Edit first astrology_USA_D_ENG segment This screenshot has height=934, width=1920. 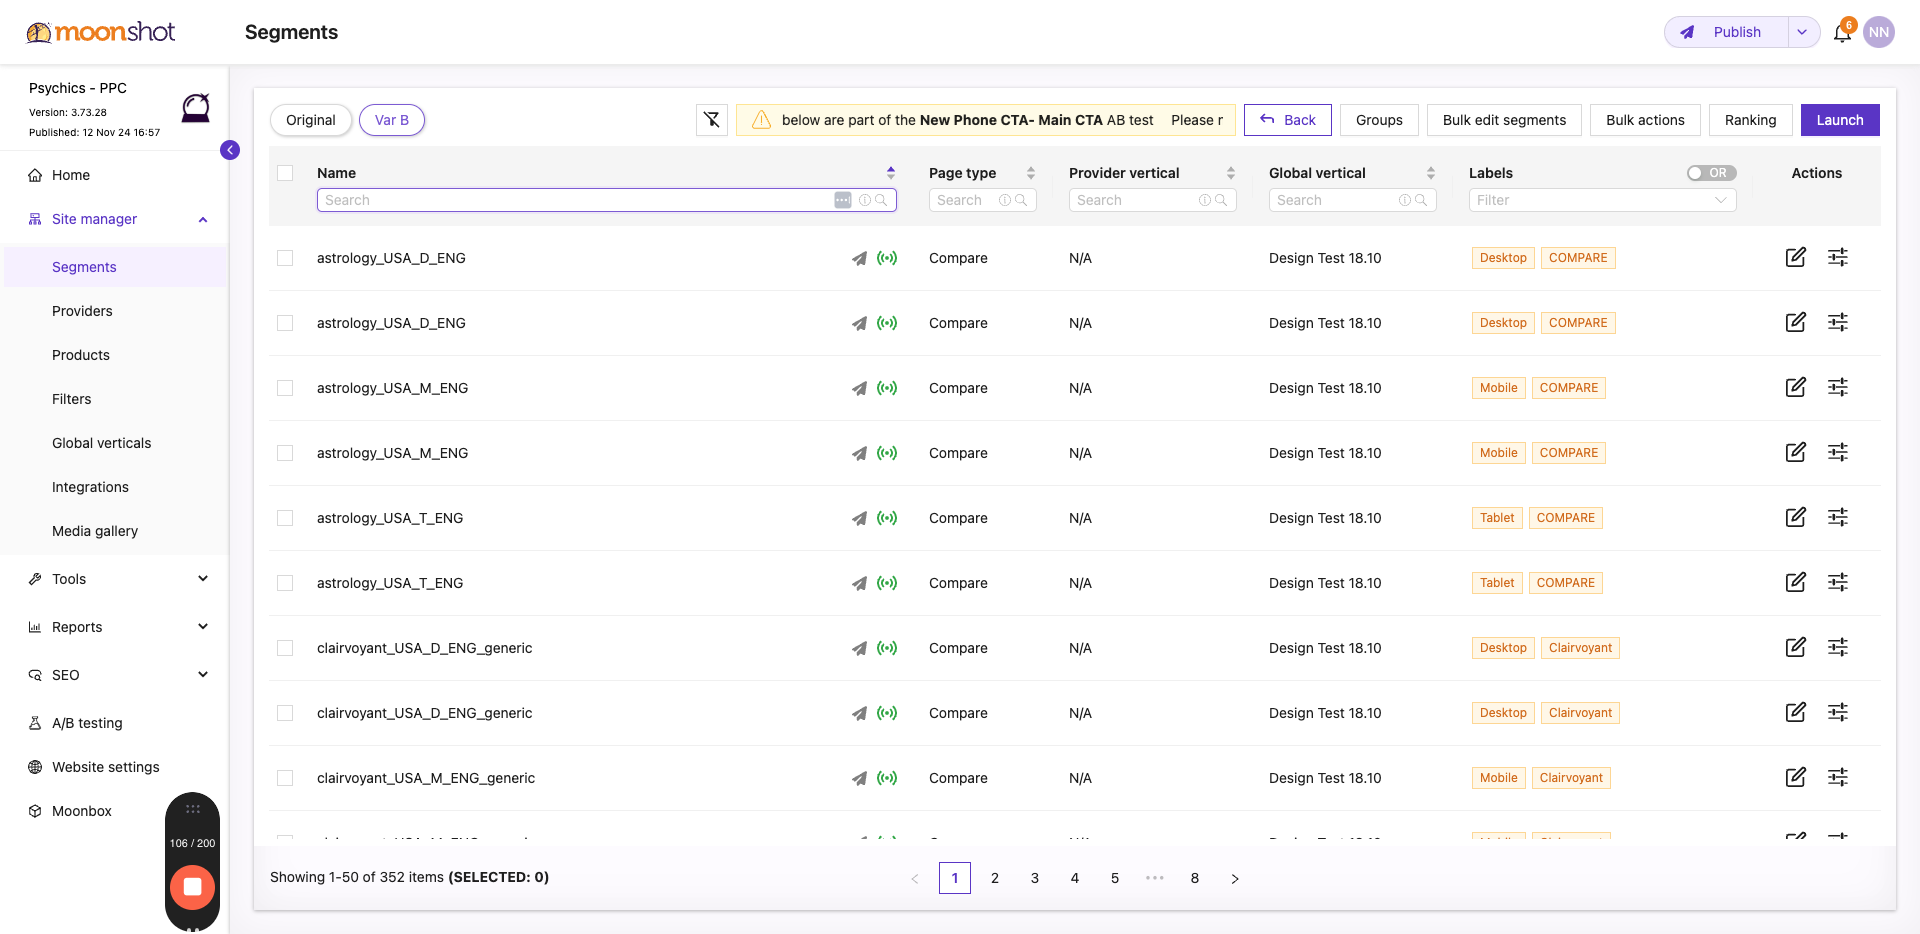pos(1796,257)
